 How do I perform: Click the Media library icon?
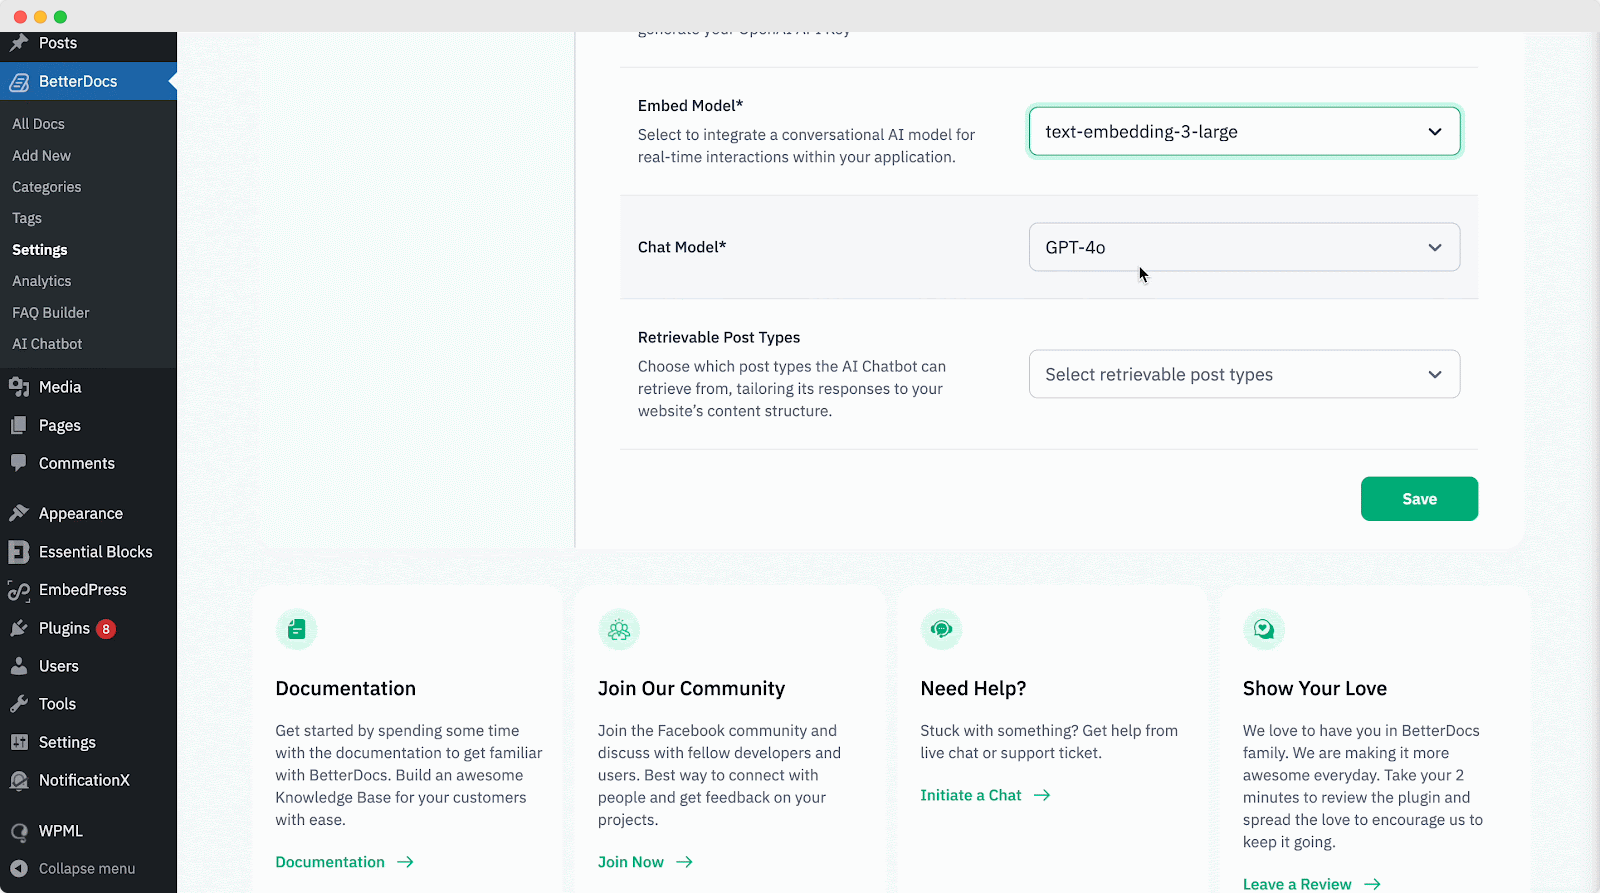click(19, 387)
